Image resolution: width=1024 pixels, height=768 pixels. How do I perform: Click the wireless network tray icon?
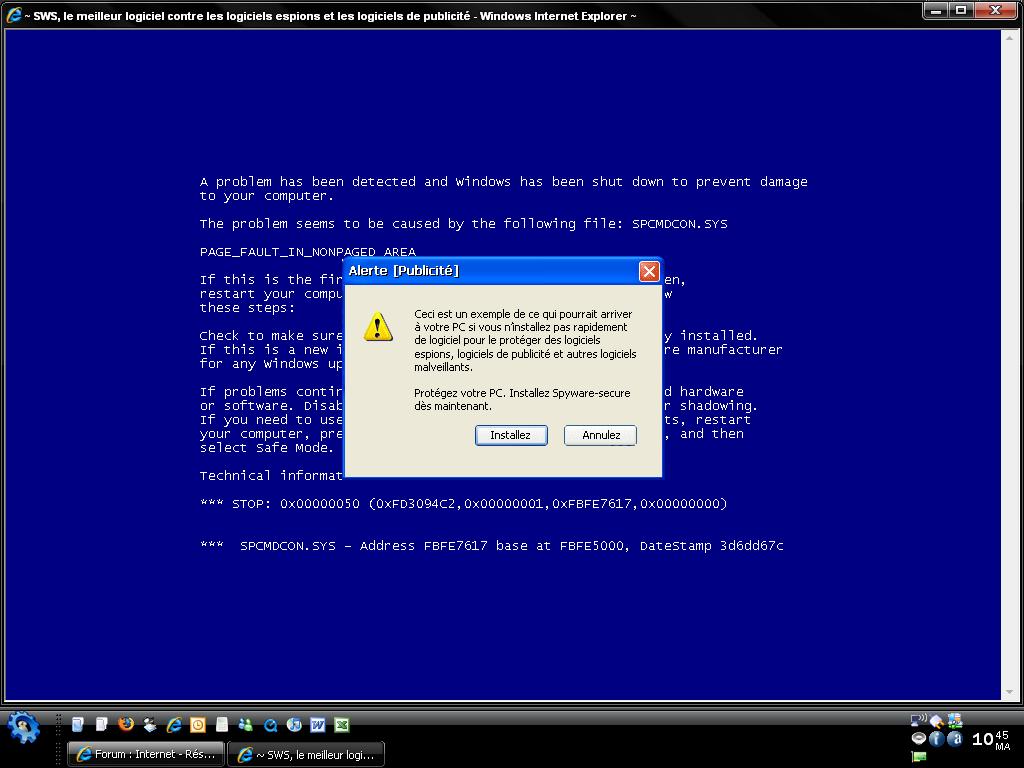click(918, 720)
